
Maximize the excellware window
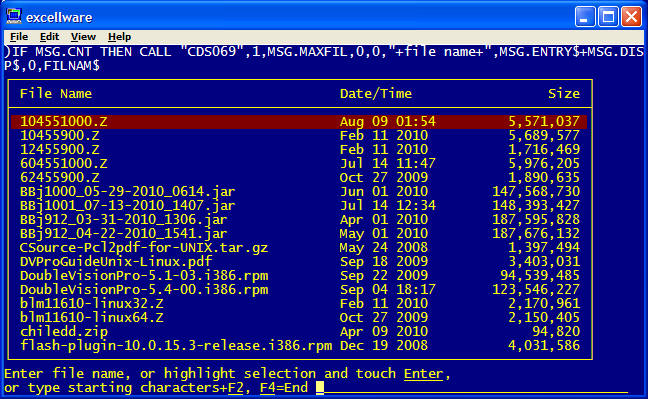click(608, 17)
